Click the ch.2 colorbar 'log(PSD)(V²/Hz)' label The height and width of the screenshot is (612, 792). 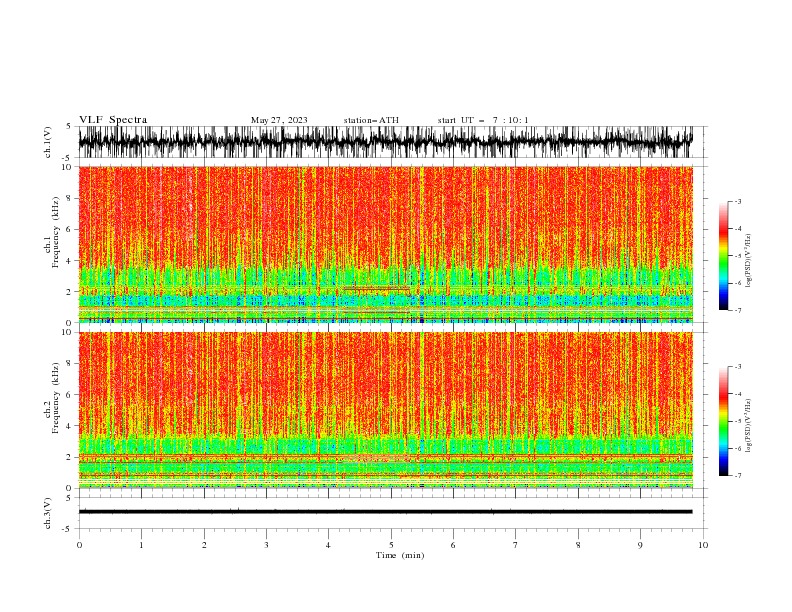[x=749, y=426]
